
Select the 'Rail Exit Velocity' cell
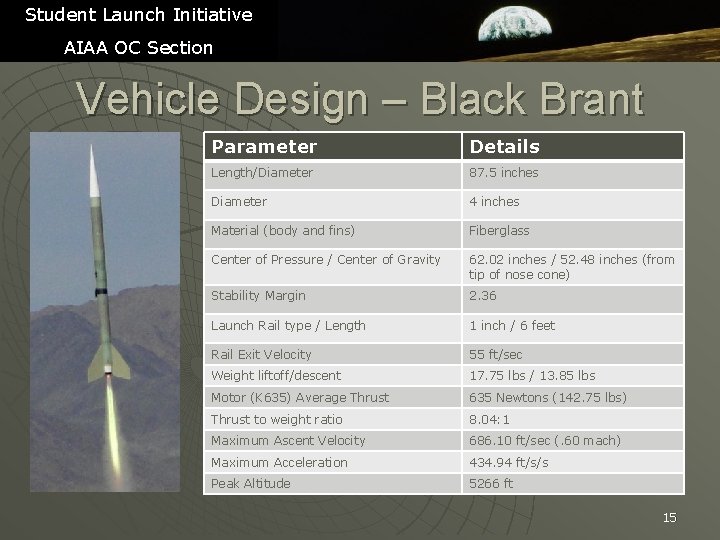333,354
